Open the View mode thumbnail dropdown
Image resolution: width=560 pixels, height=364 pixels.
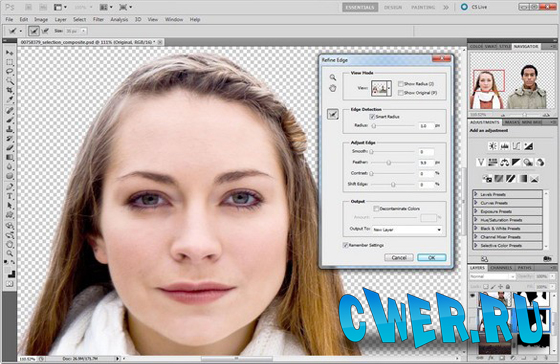click(x=381, y=88)
